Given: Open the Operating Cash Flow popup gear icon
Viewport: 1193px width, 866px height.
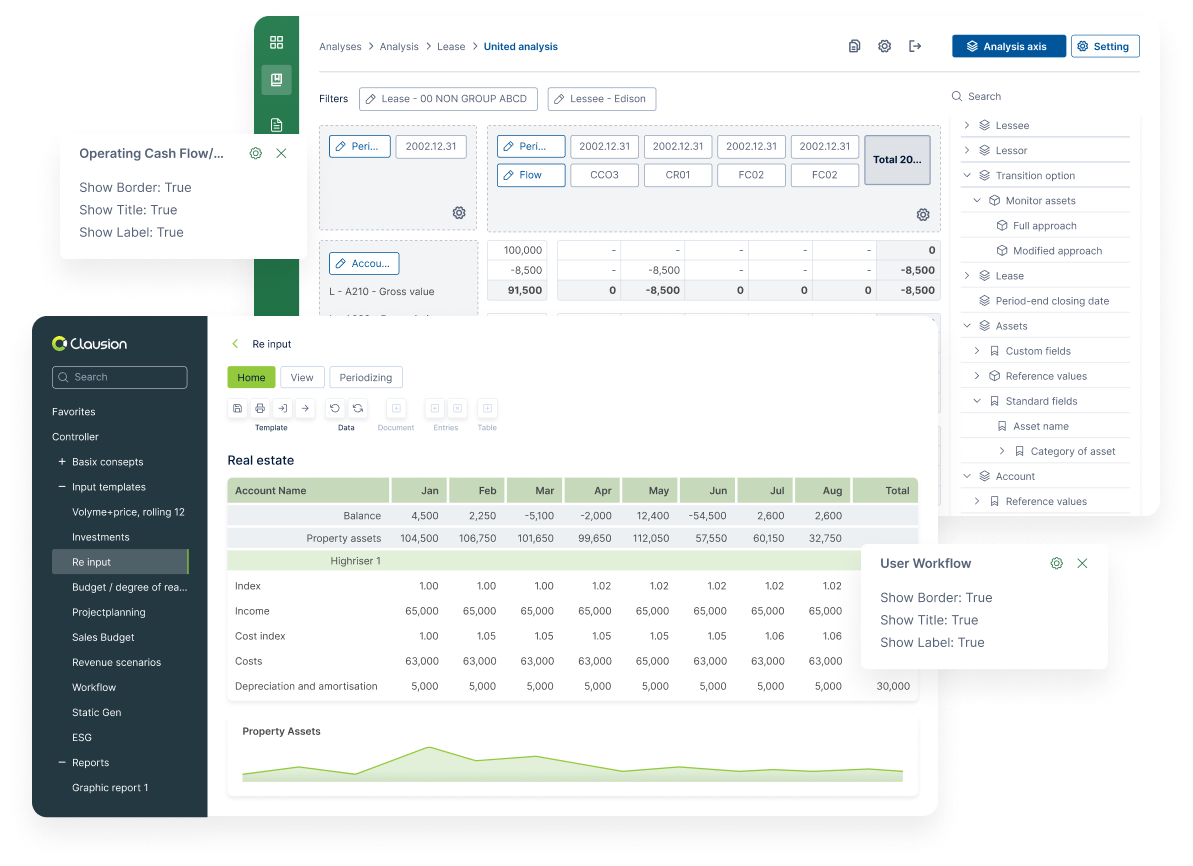Looking at the screenshot, I should (255, 153).
